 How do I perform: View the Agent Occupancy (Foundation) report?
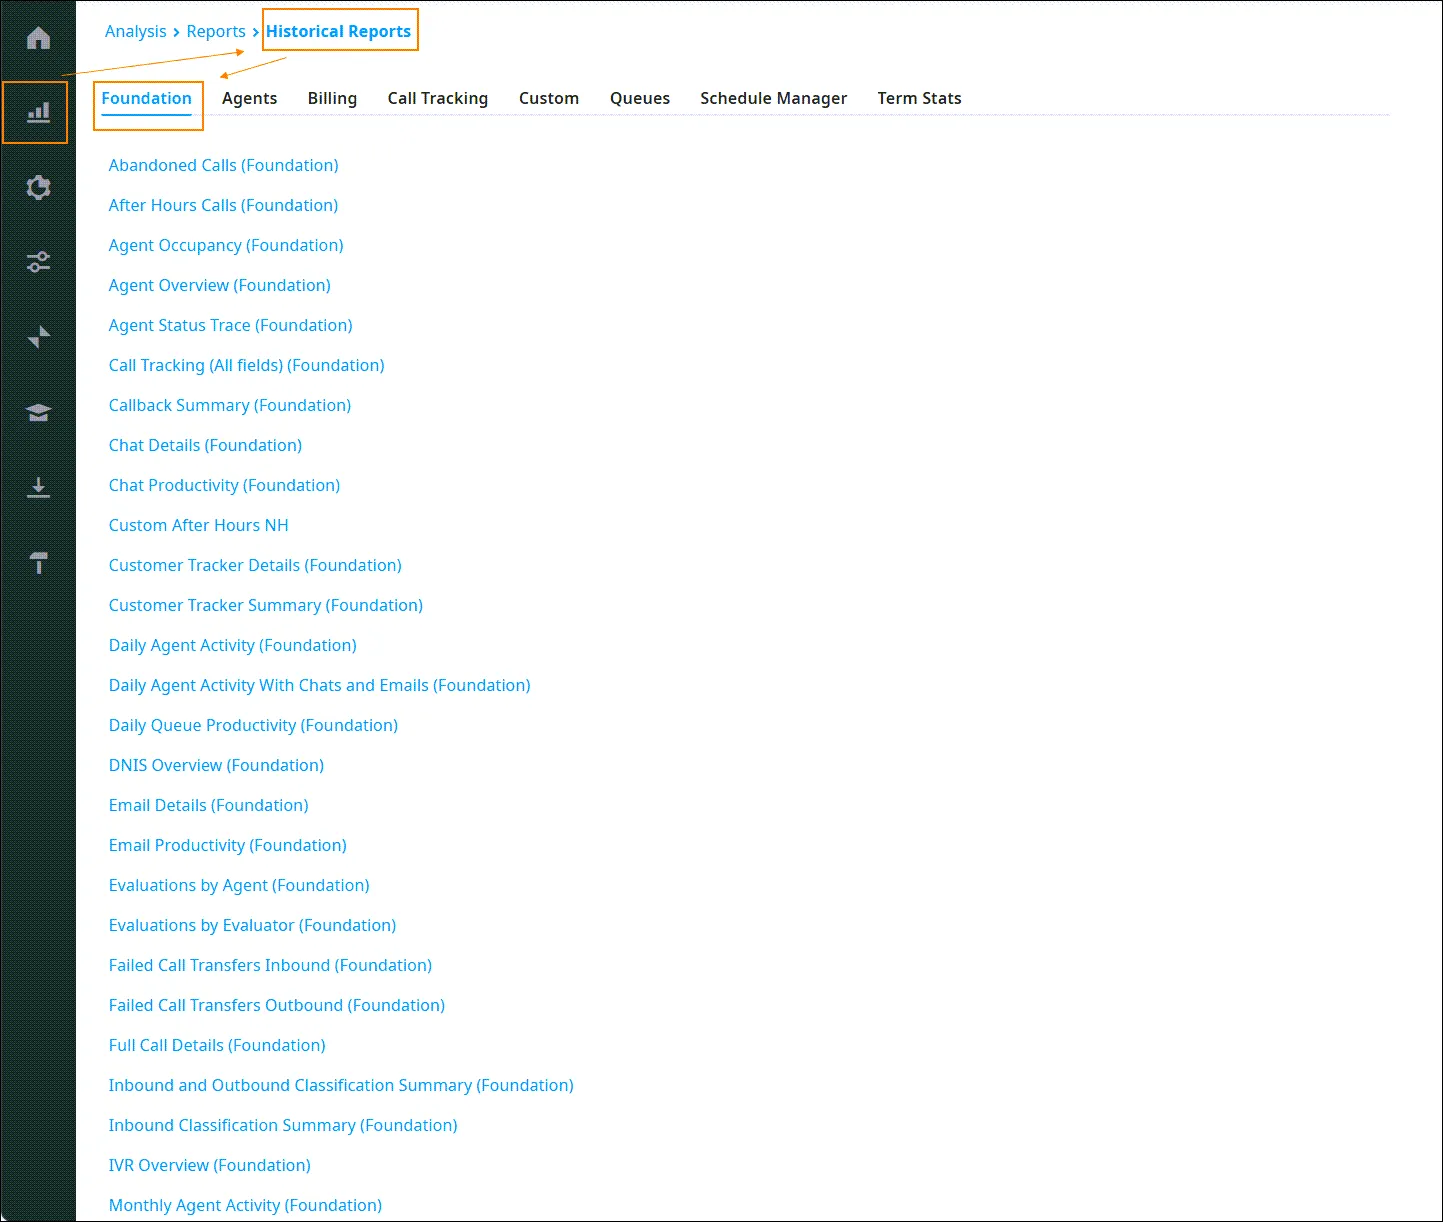[x=226, y=245]
